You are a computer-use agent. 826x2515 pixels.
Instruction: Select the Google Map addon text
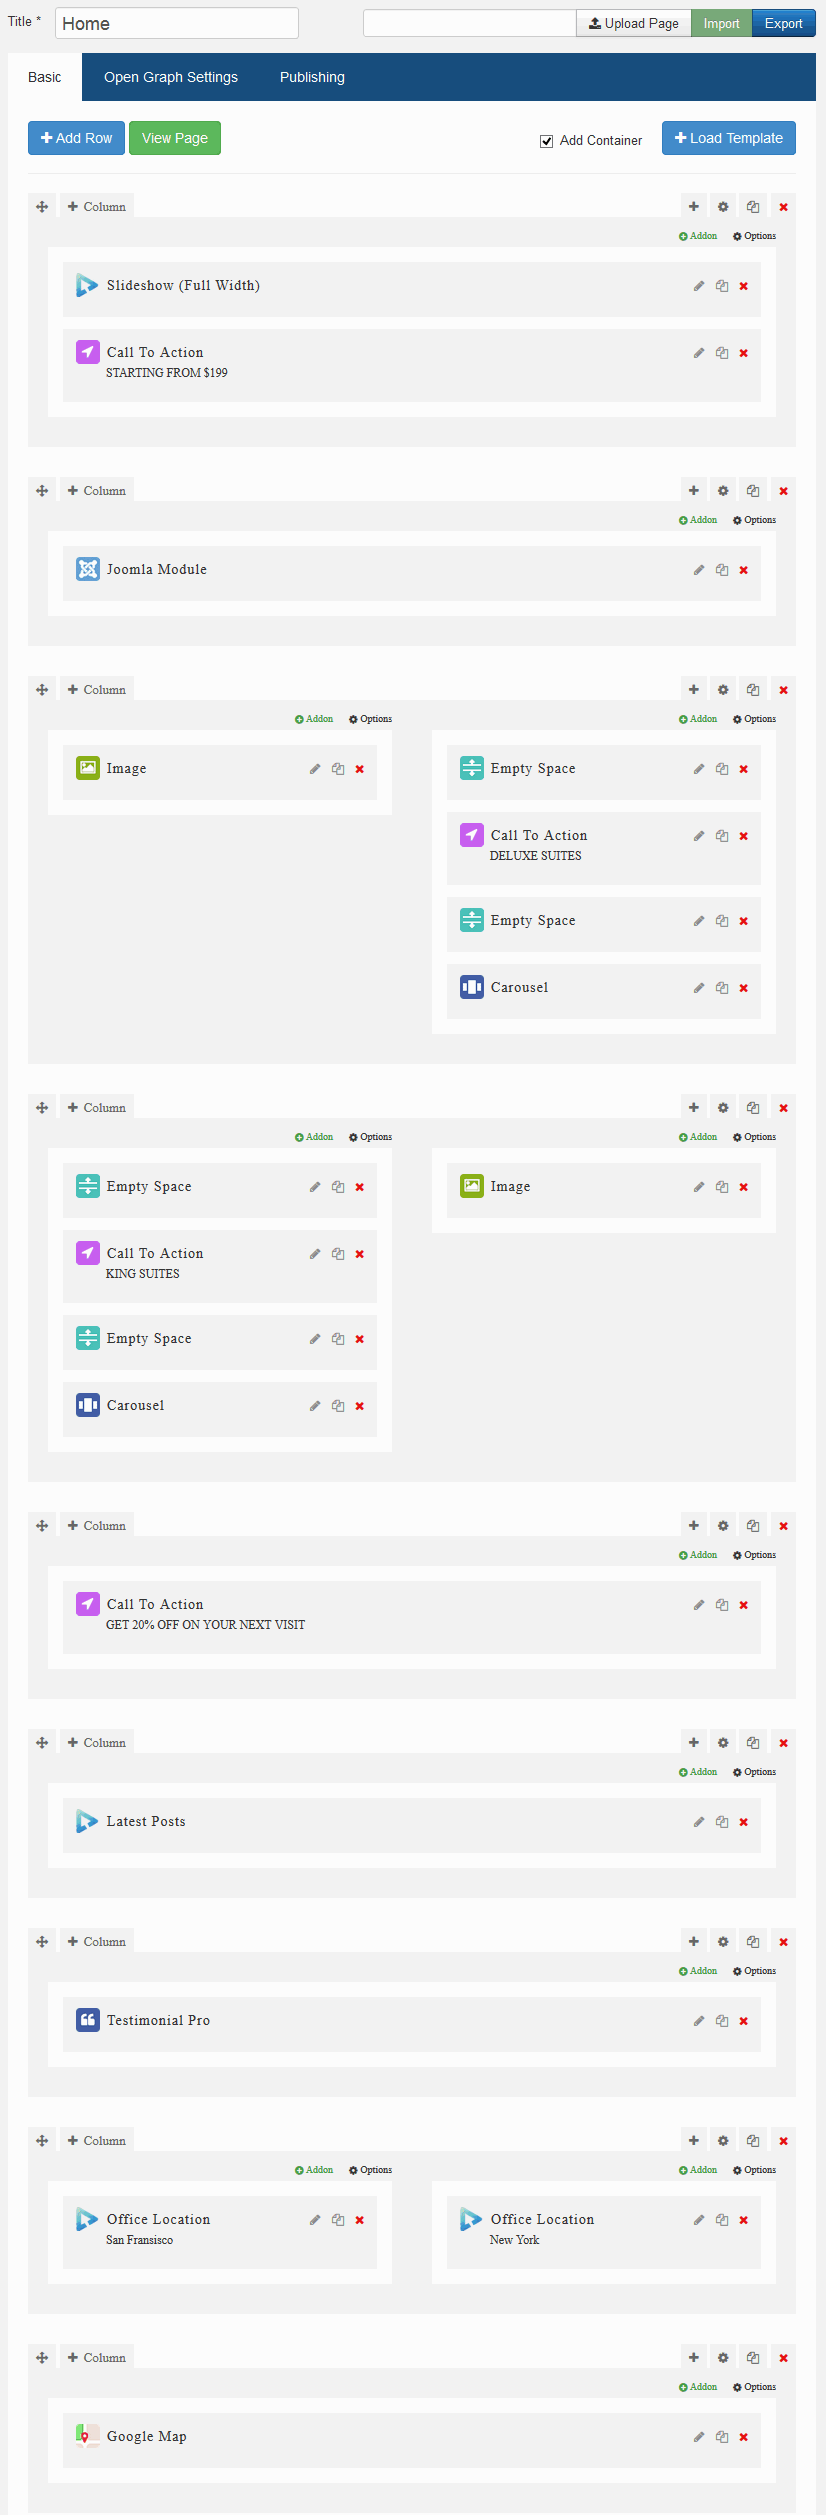point(147,2437)
